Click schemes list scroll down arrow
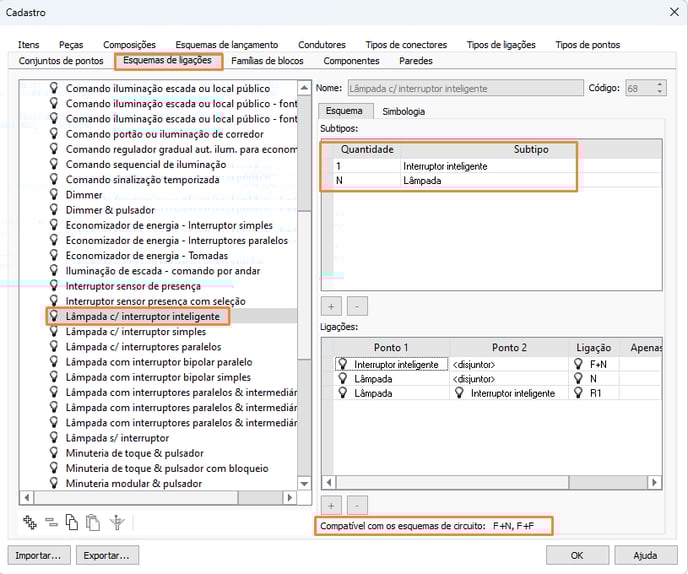Screen dimensions: 688x574 pyautogui.click(x=304, y=484)
